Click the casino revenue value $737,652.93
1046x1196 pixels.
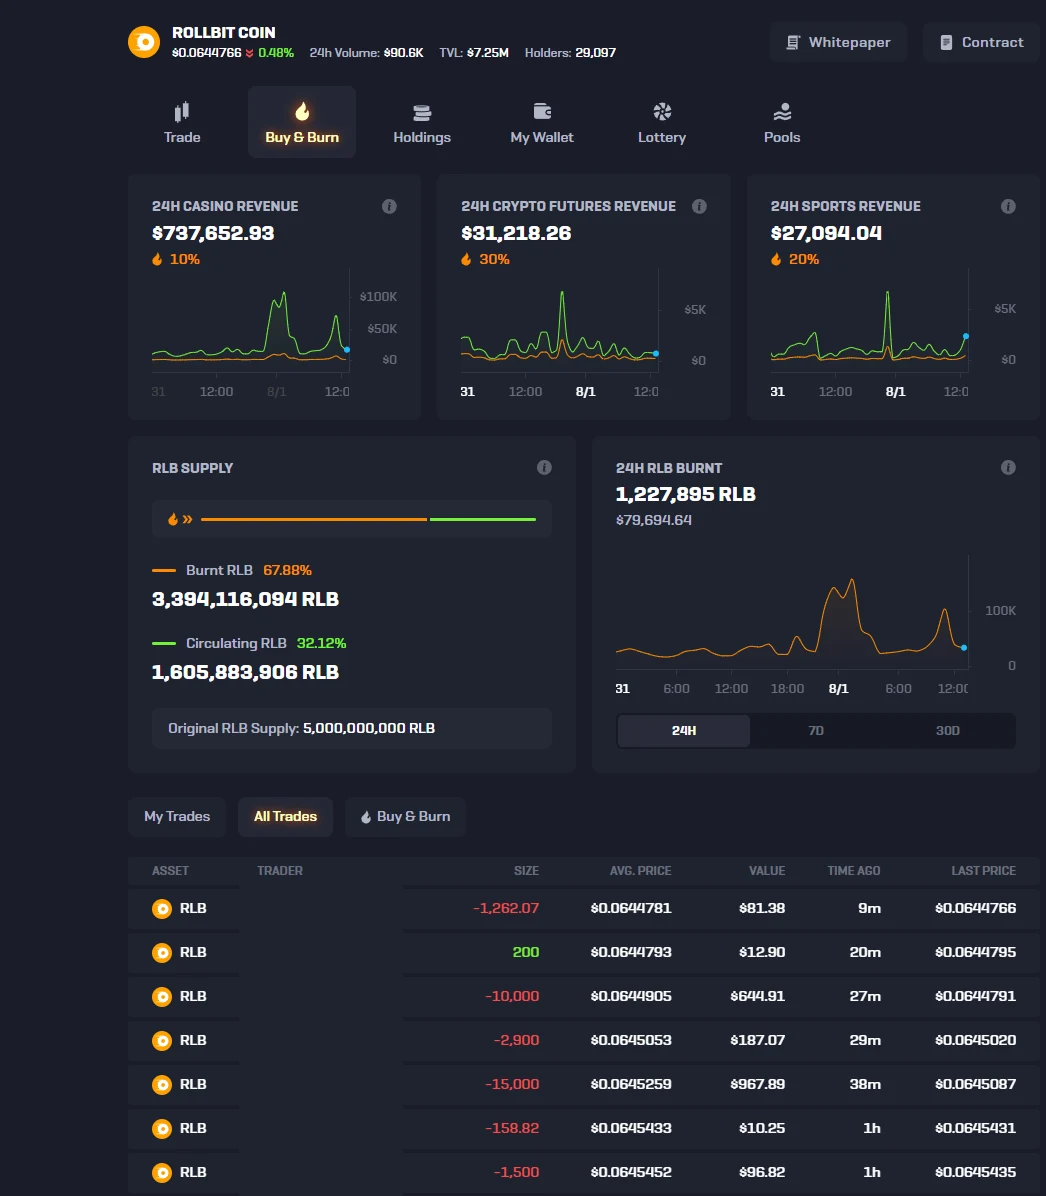213,233
